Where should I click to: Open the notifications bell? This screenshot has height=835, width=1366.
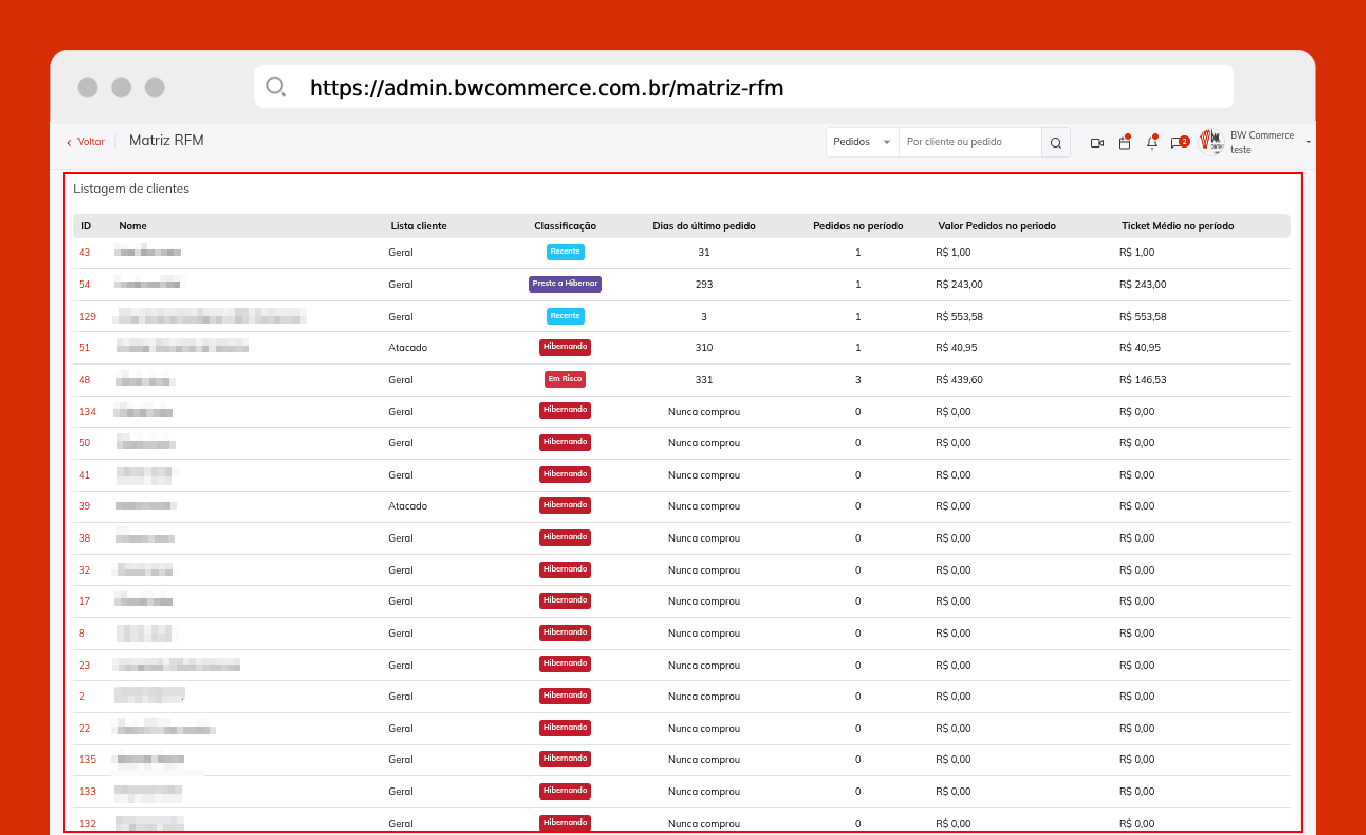click(1151, 143)
